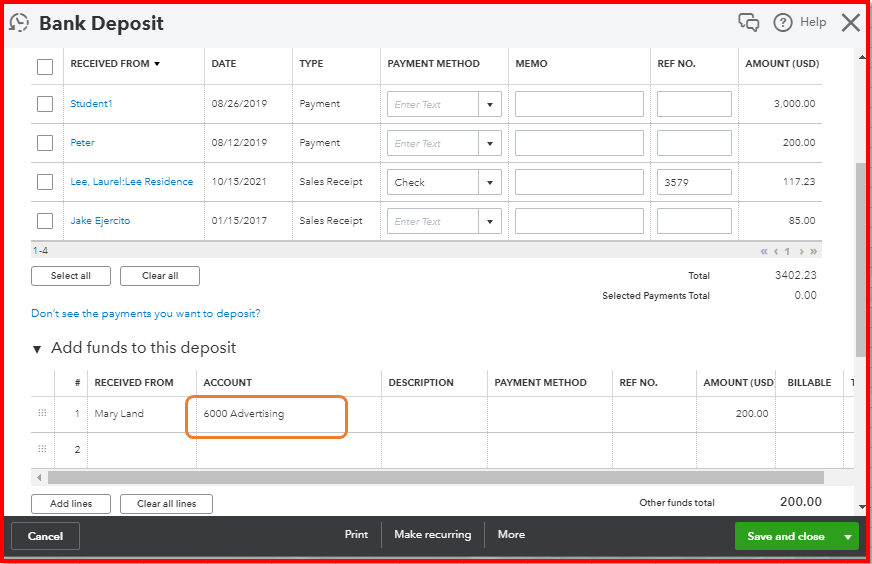Click the Print option

[x=356, y=535]
